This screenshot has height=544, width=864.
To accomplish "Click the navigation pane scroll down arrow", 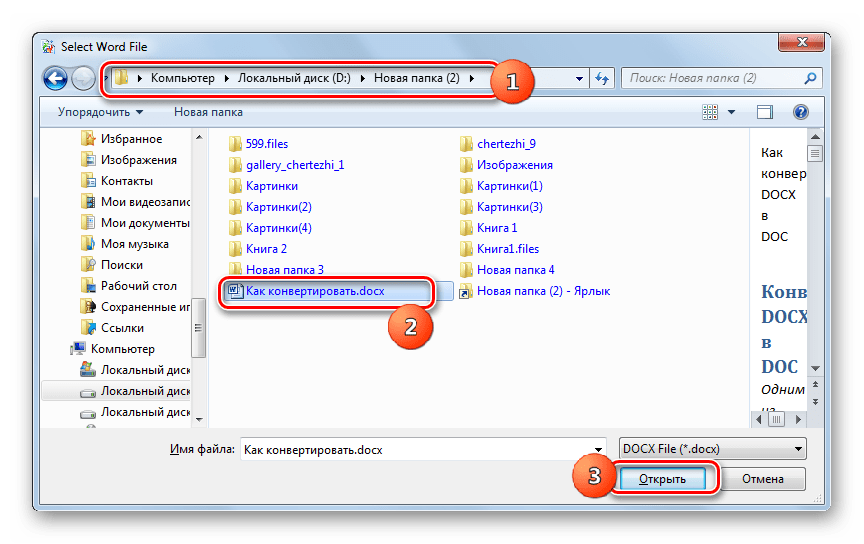I will [199, 420].
